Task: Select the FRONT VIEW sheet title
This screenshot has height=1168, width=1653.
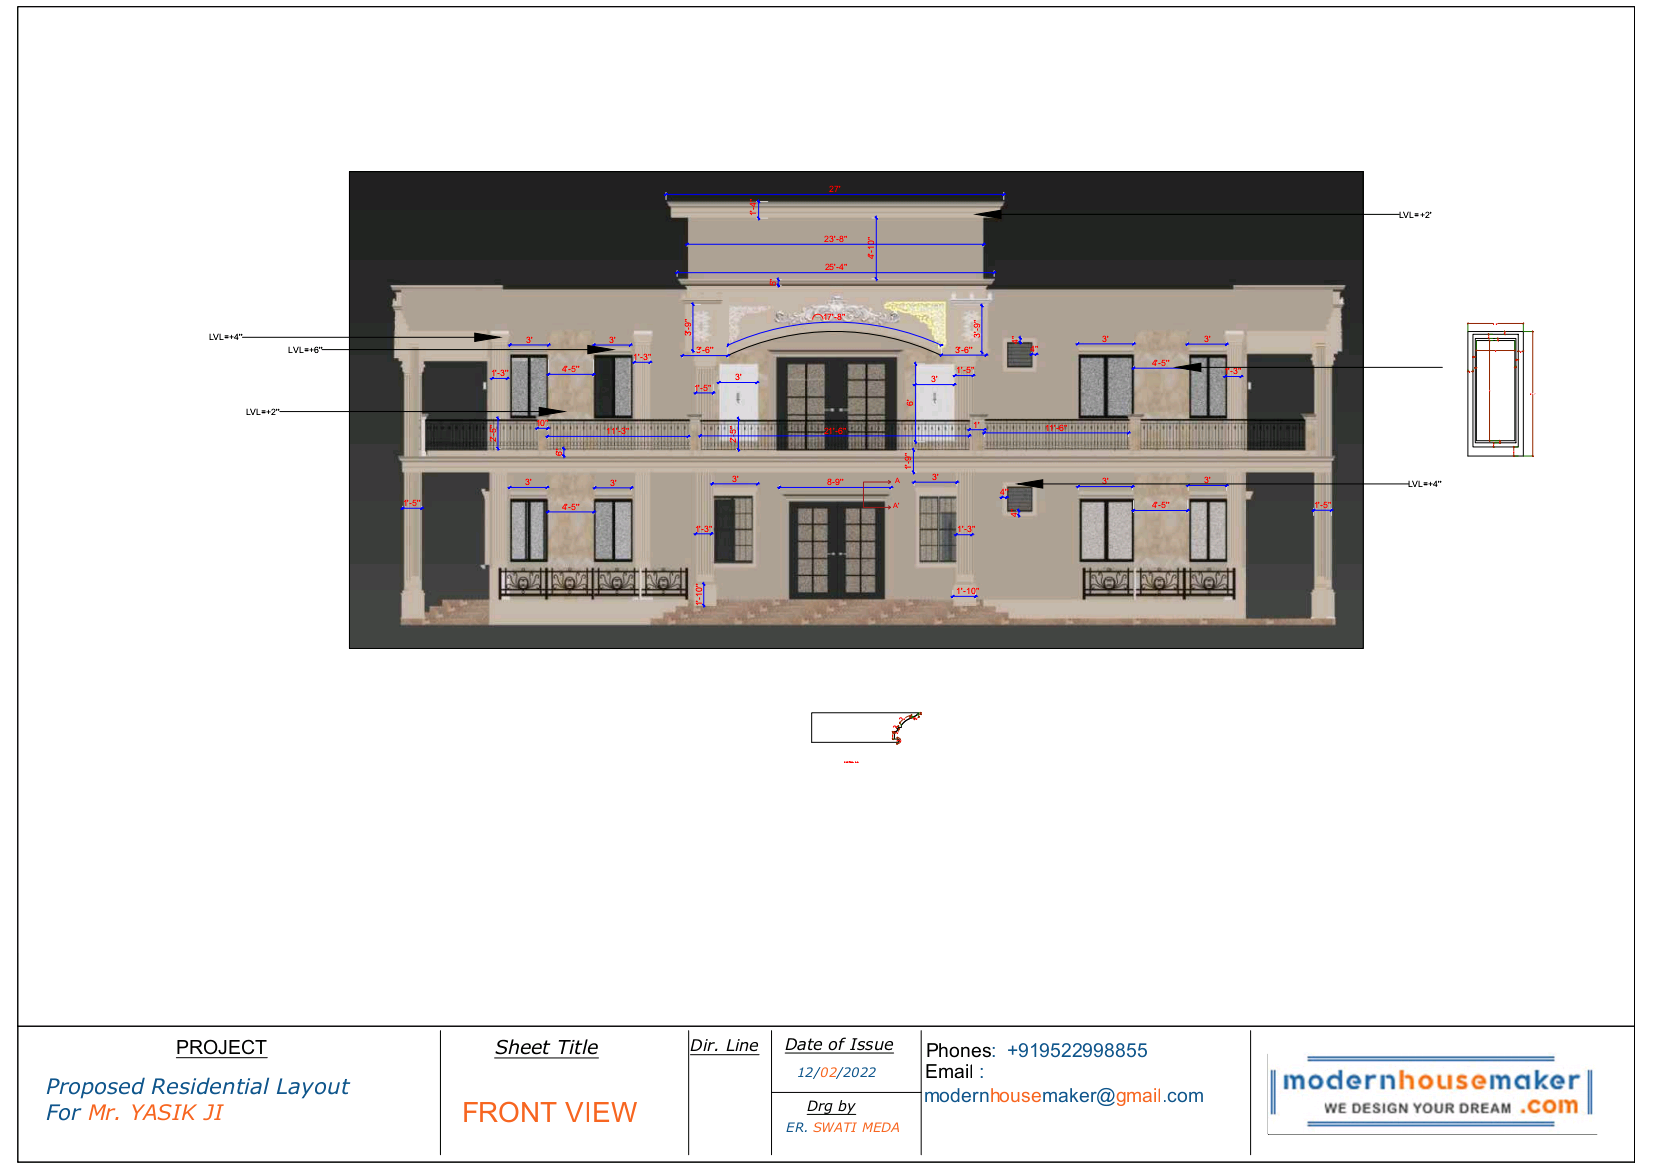Action: [x=549, y=1112]
